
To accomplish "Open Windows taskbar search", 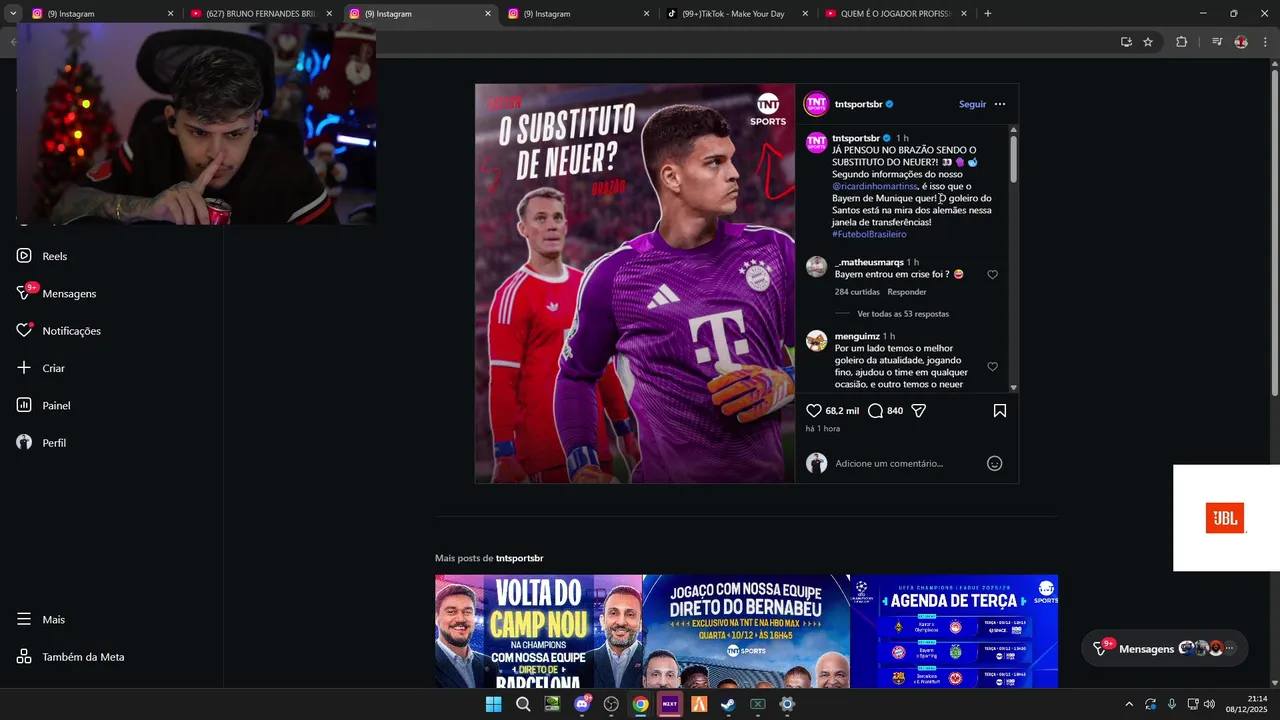I will 523,704.
